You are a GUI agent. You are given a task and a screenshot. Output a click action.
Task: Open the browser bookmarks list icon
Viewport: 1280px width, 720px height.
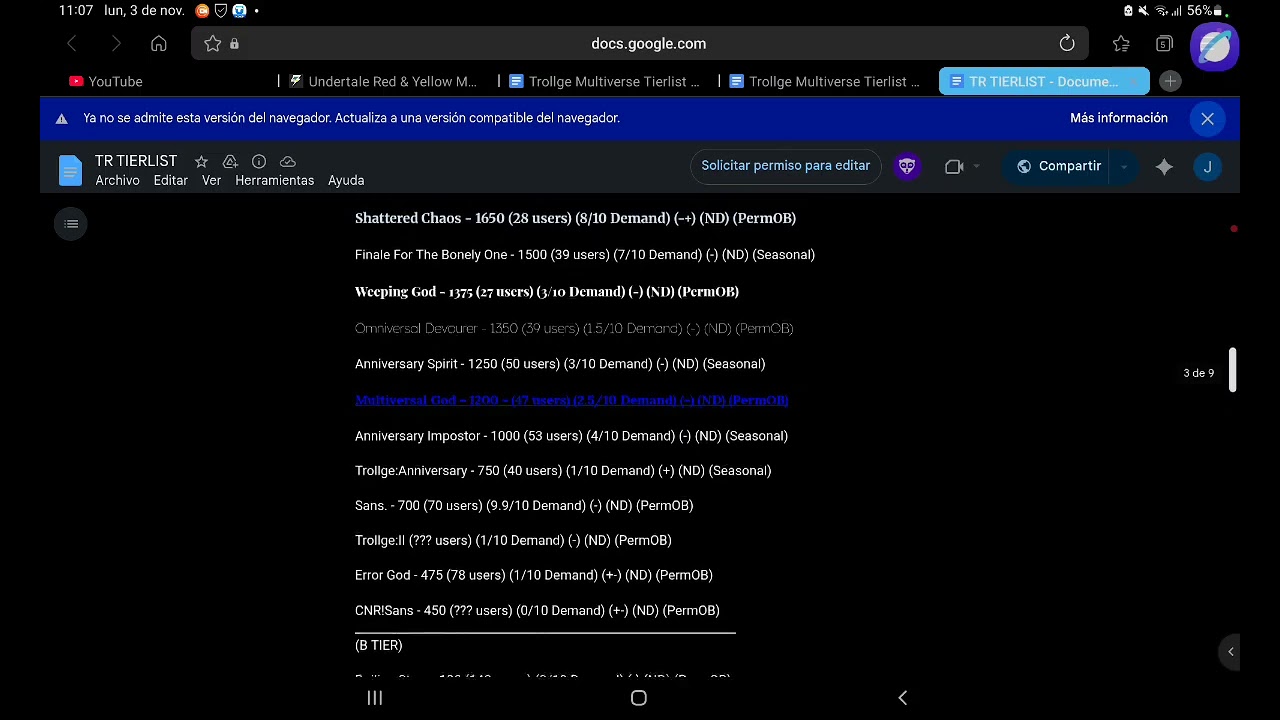click(1121, 44)
